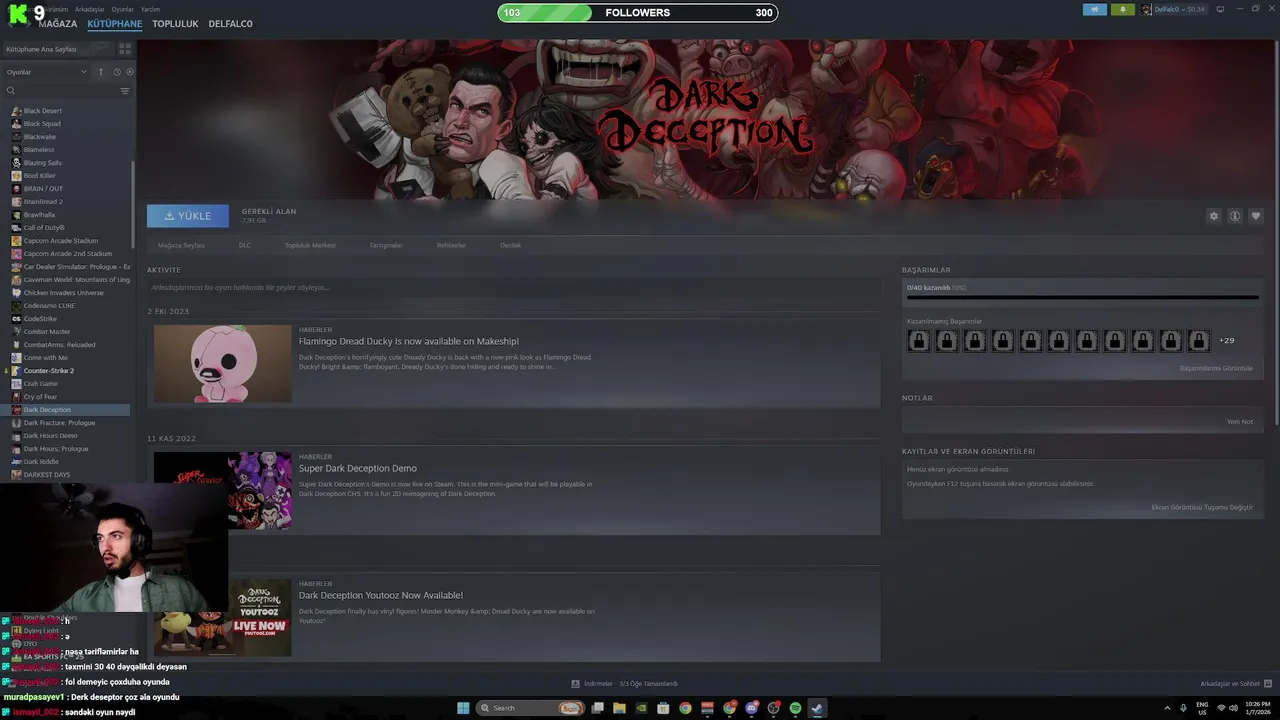1280x720 pixels.
Task: Open Steam announcements megaphone button
Action: [1094, 9]
